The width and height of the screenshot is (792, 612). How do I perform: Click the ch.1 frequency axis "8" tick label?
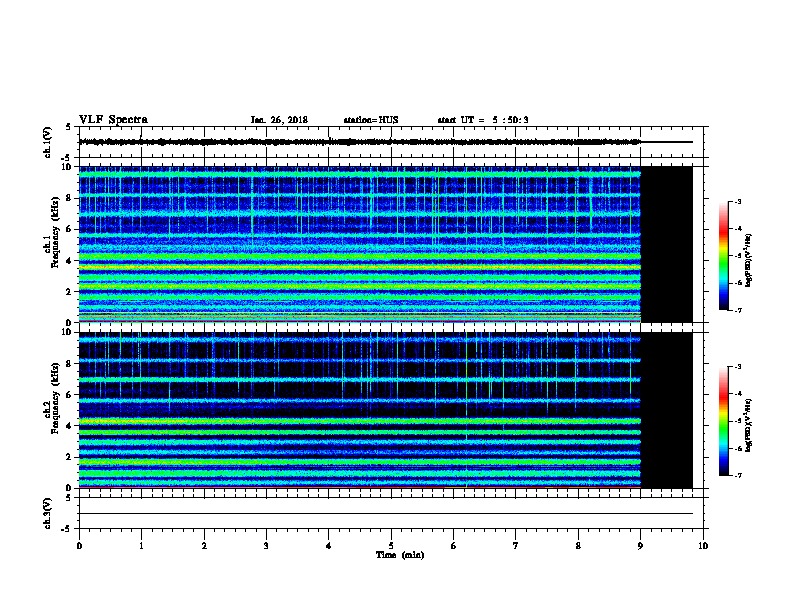[x=69, y=198]
